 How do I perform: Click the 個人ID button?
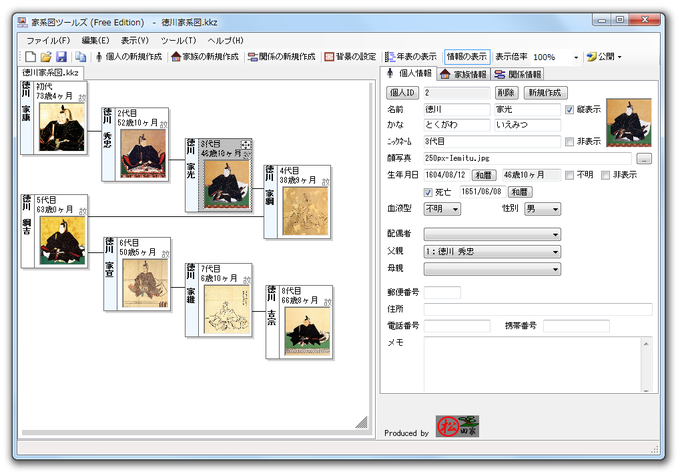402,92
